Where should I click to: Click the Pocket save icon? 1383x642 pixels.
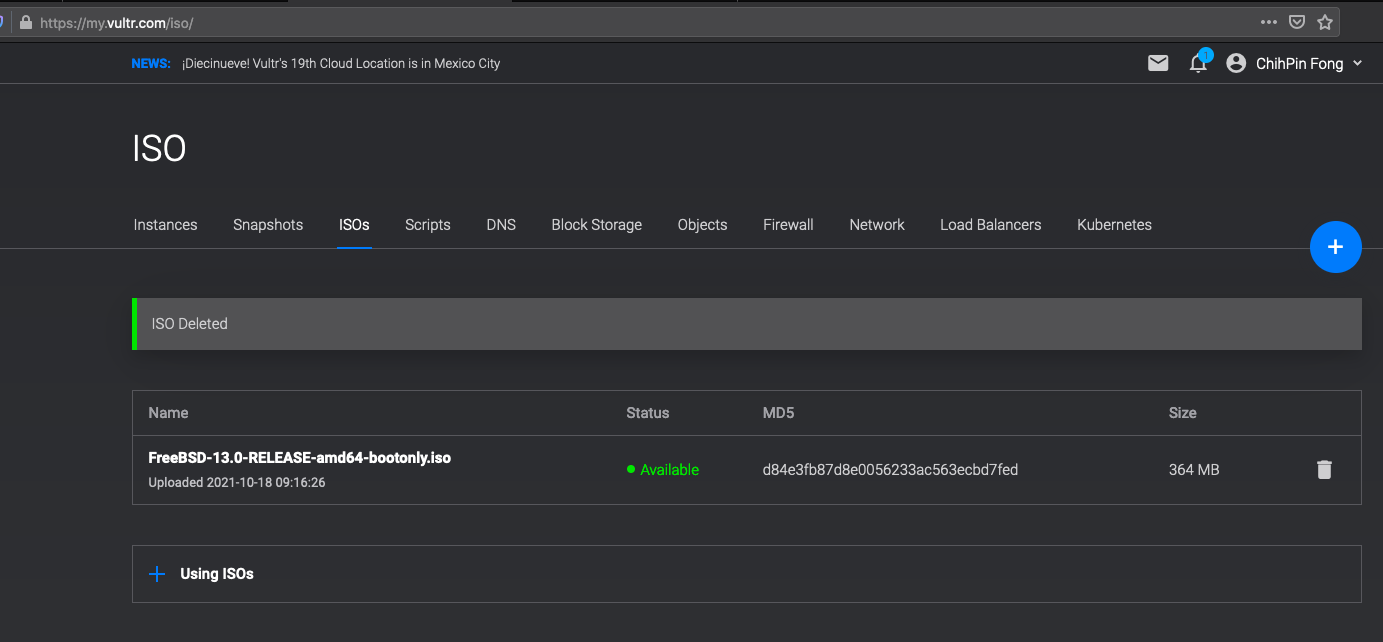coord(1296,22)
